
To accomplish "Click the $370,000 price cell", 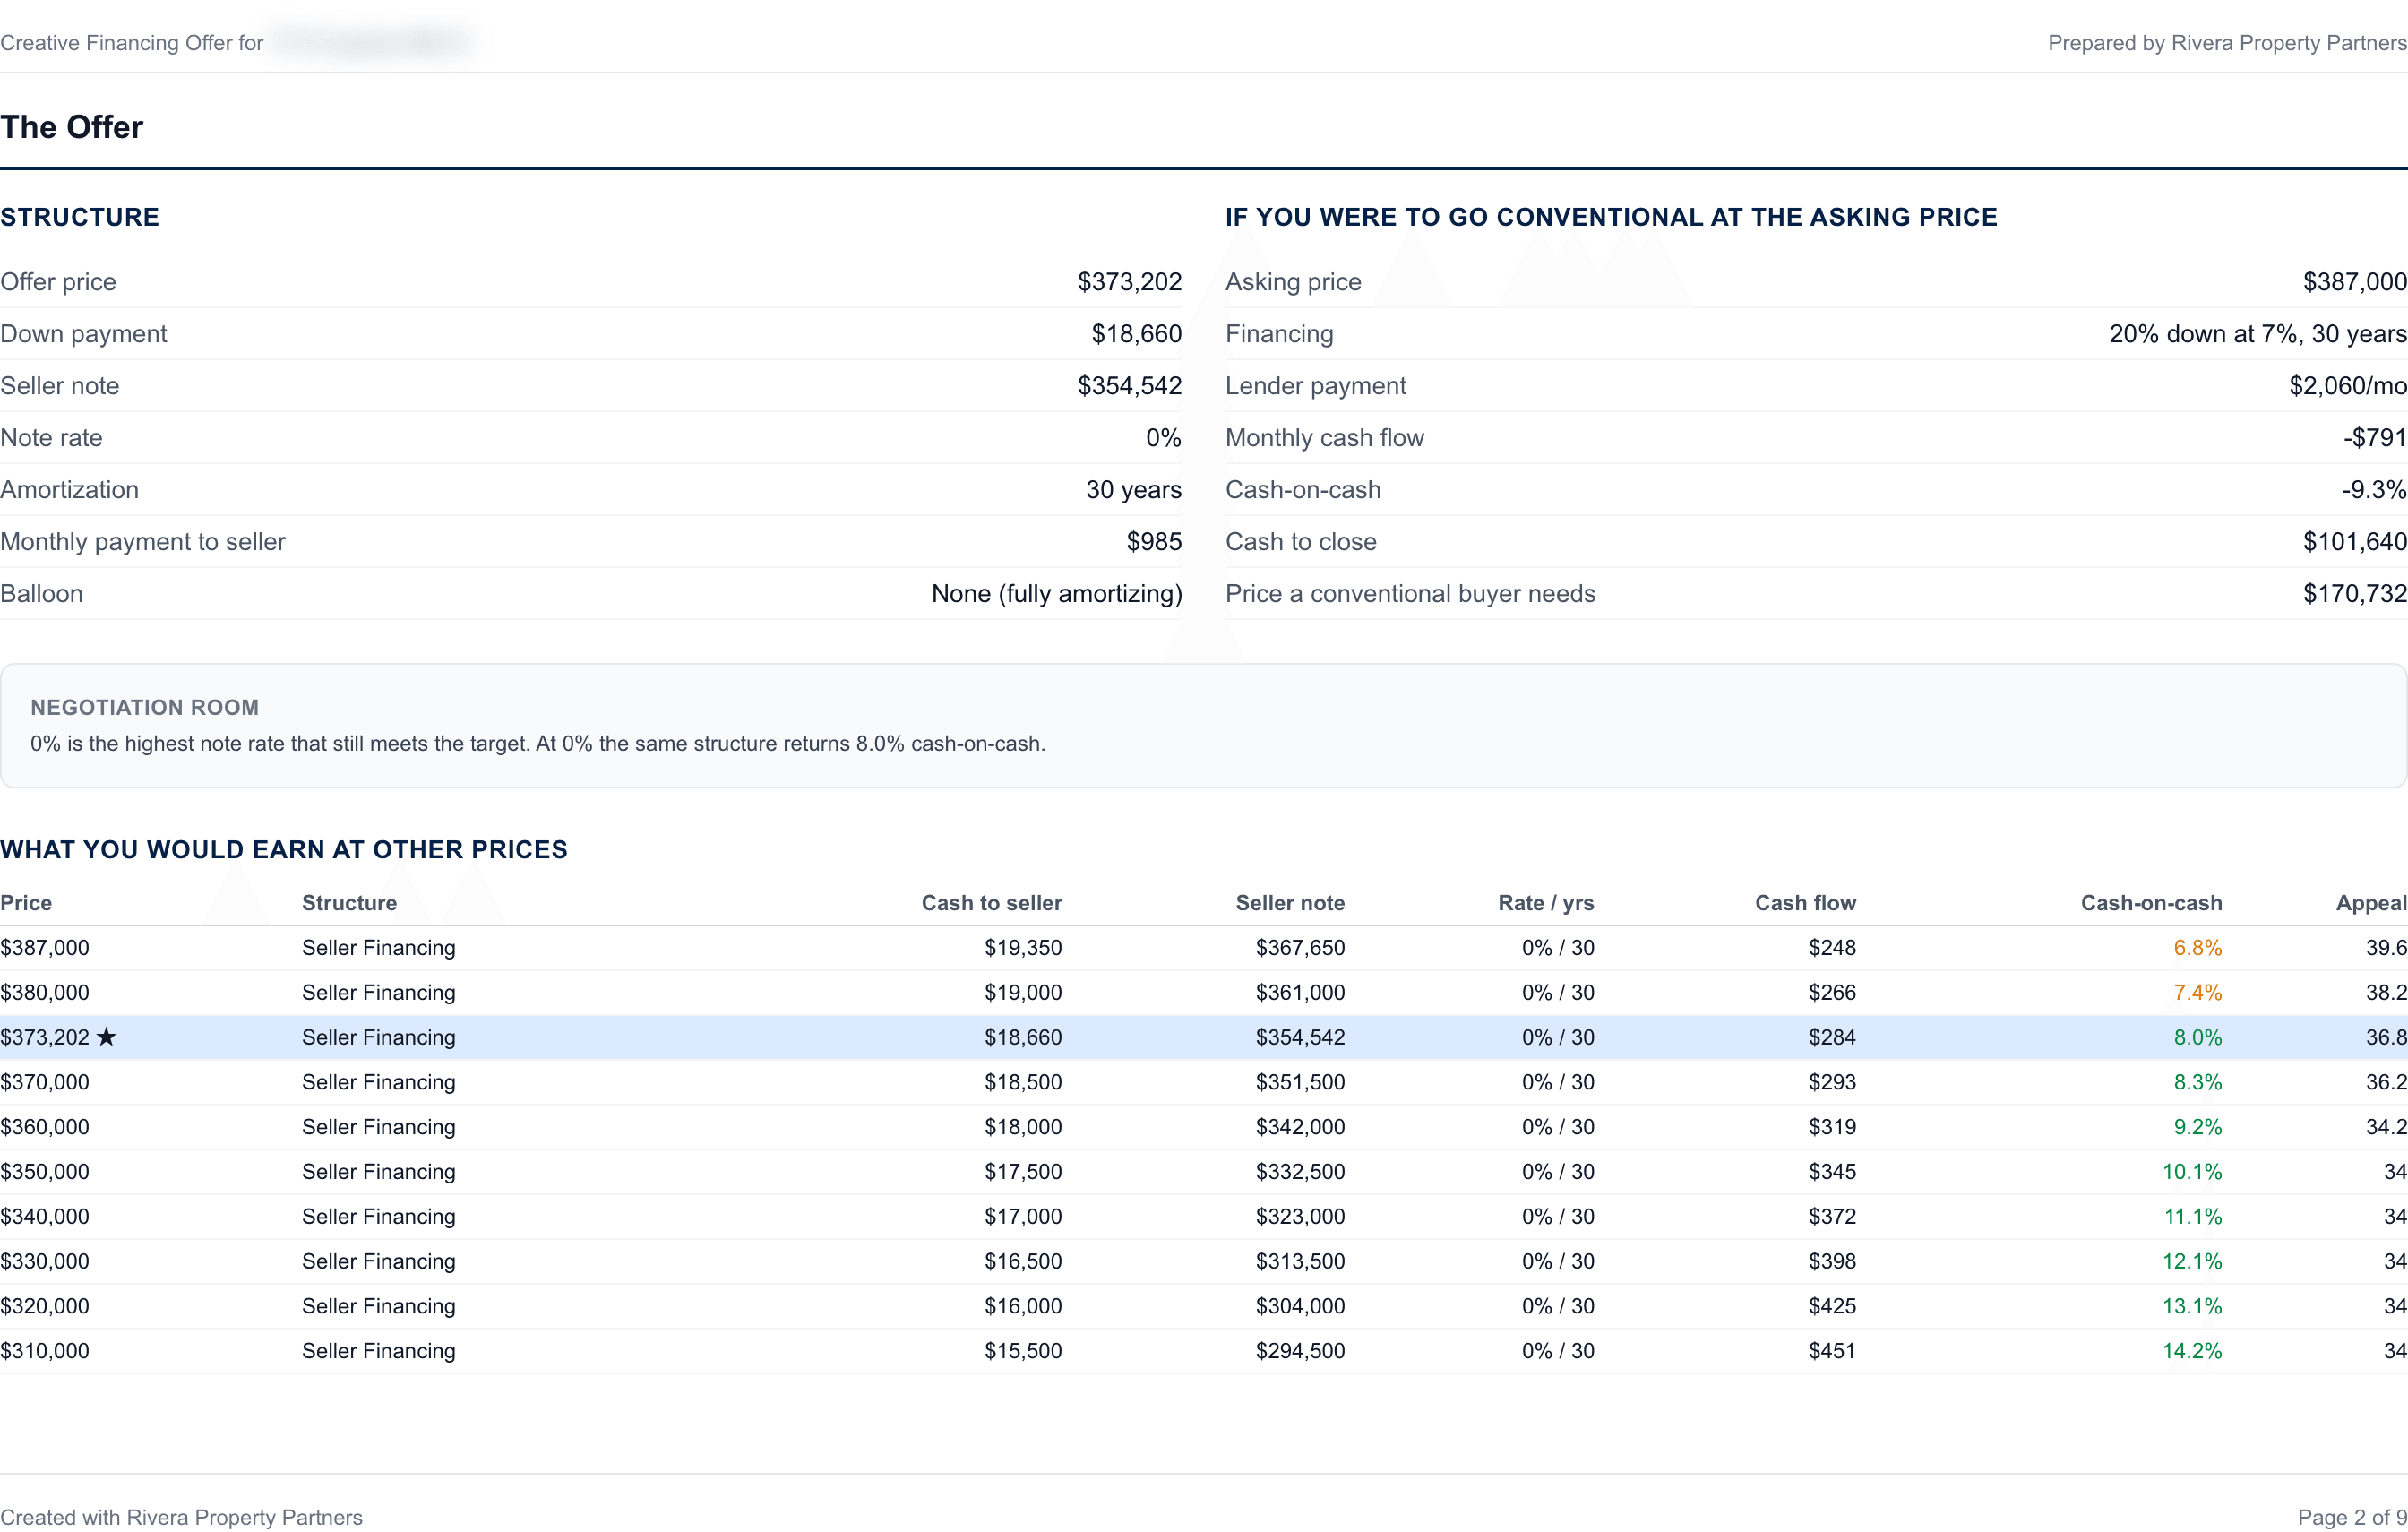I will click(x=45, y=1082).
